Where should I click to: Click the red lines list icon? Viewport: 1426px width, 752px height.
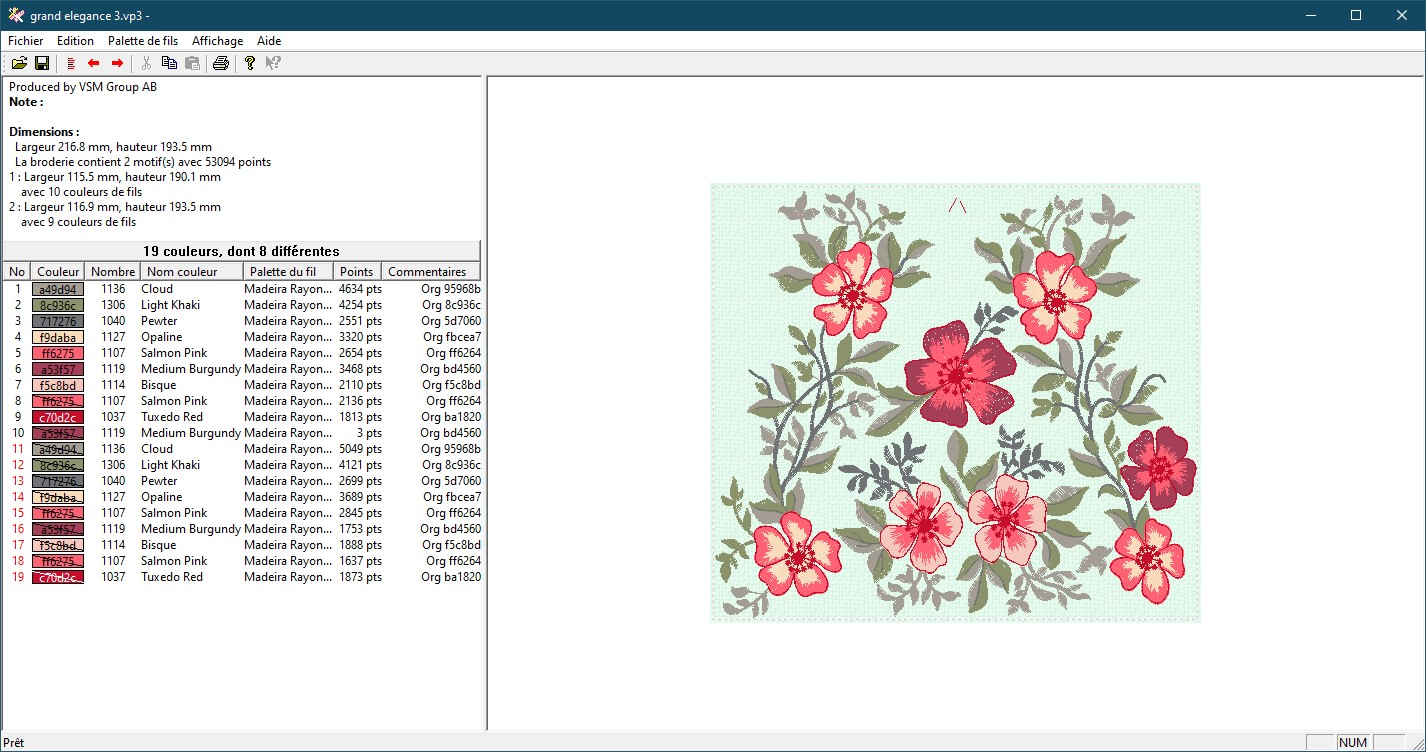click(71, 63)
